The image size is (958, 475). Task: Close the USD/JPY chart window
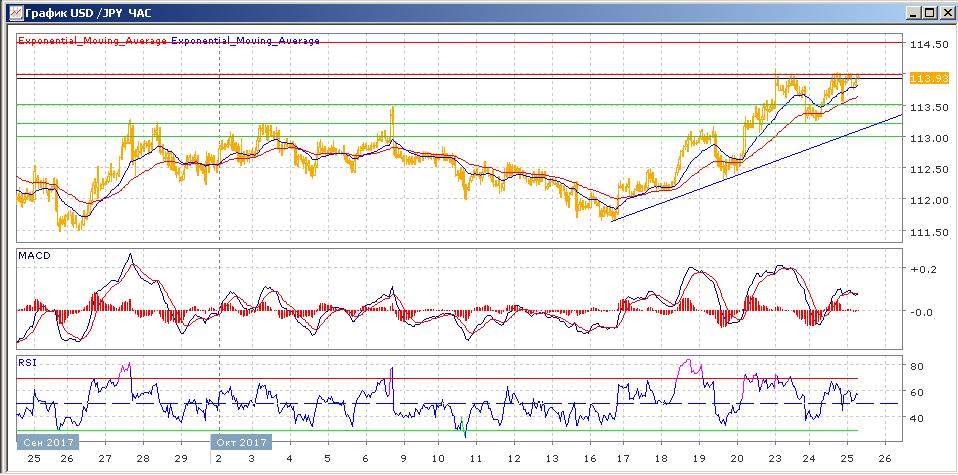[946, 12]
